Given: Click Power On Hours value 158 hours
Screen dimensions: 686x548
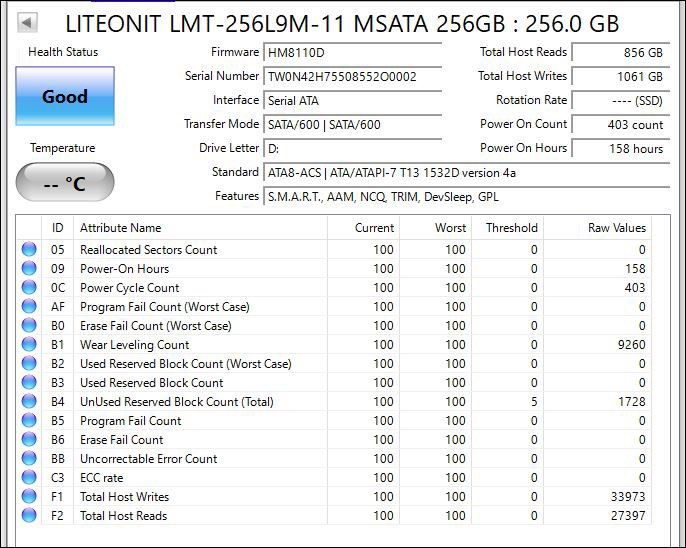Looking at the screenshot, I should tap(621, 149).
